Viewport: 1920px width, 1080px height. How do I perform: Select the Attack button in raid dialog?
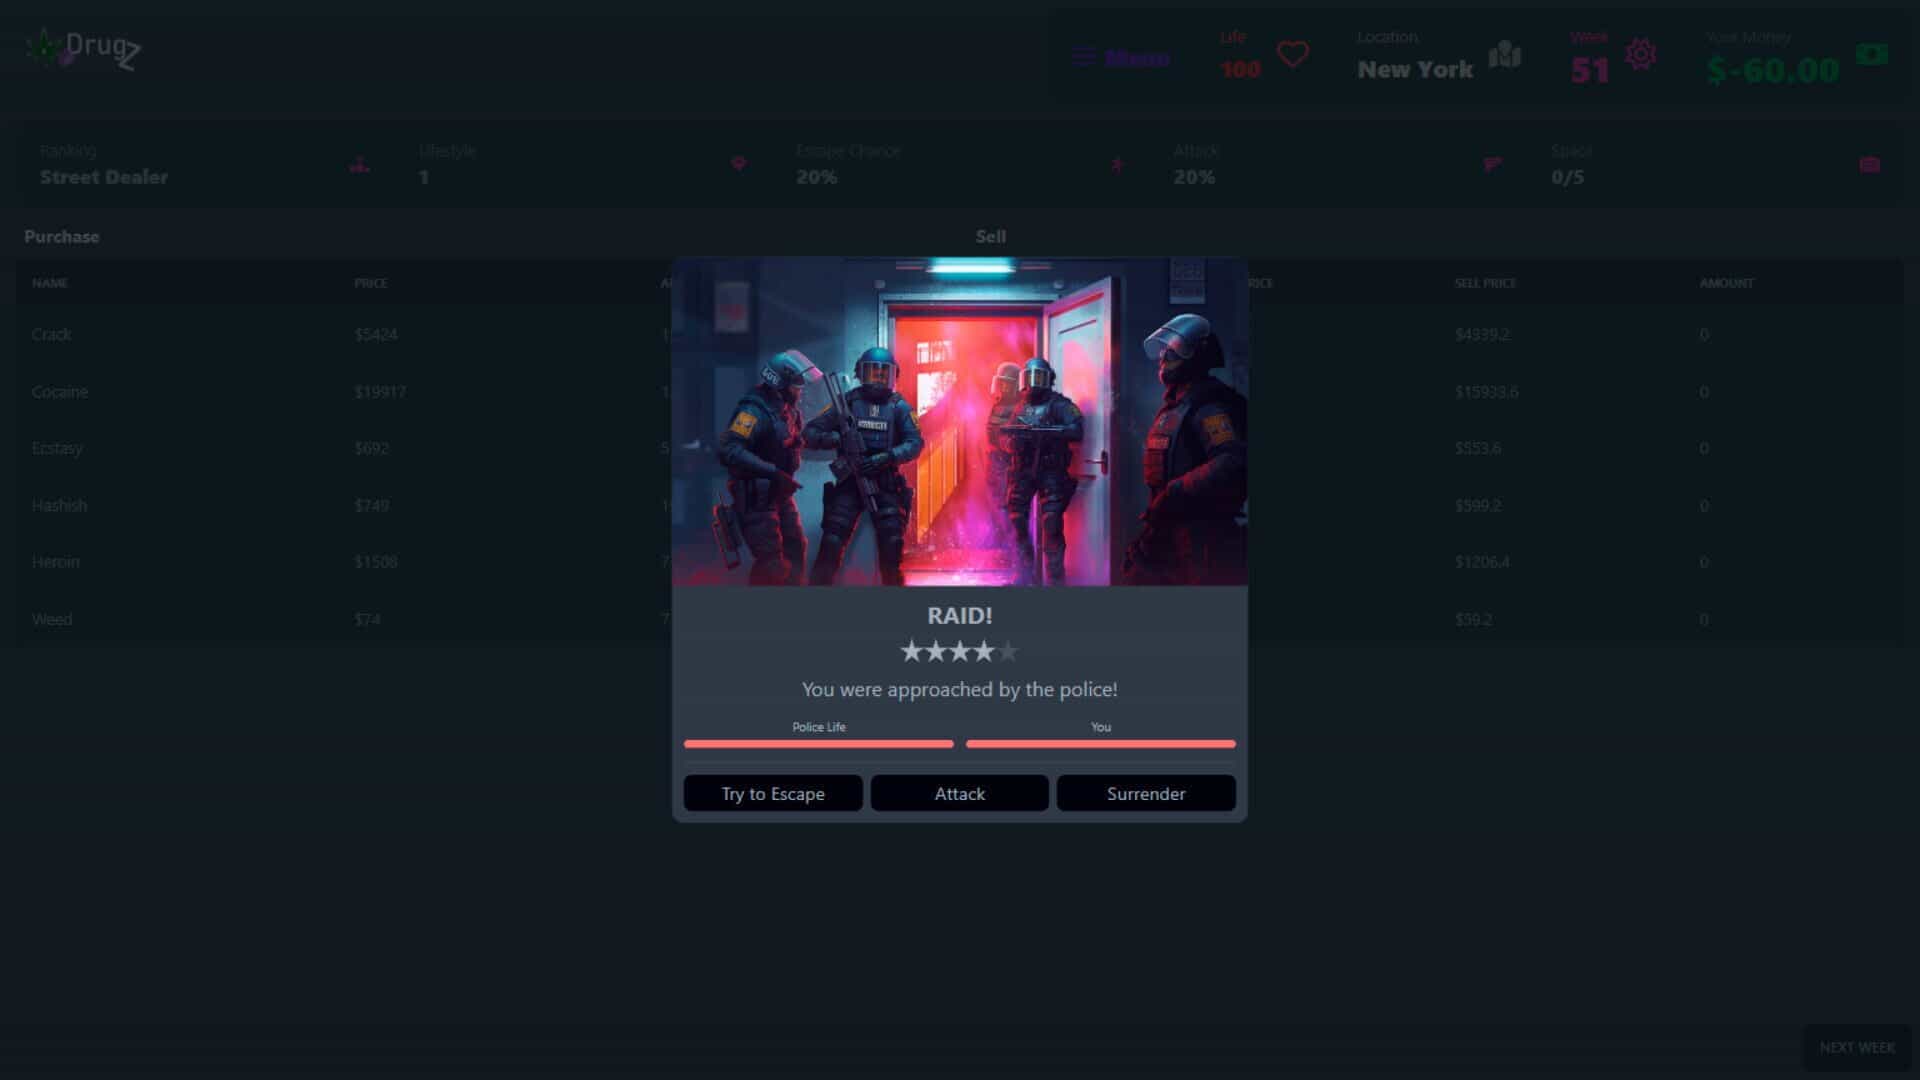959,793
